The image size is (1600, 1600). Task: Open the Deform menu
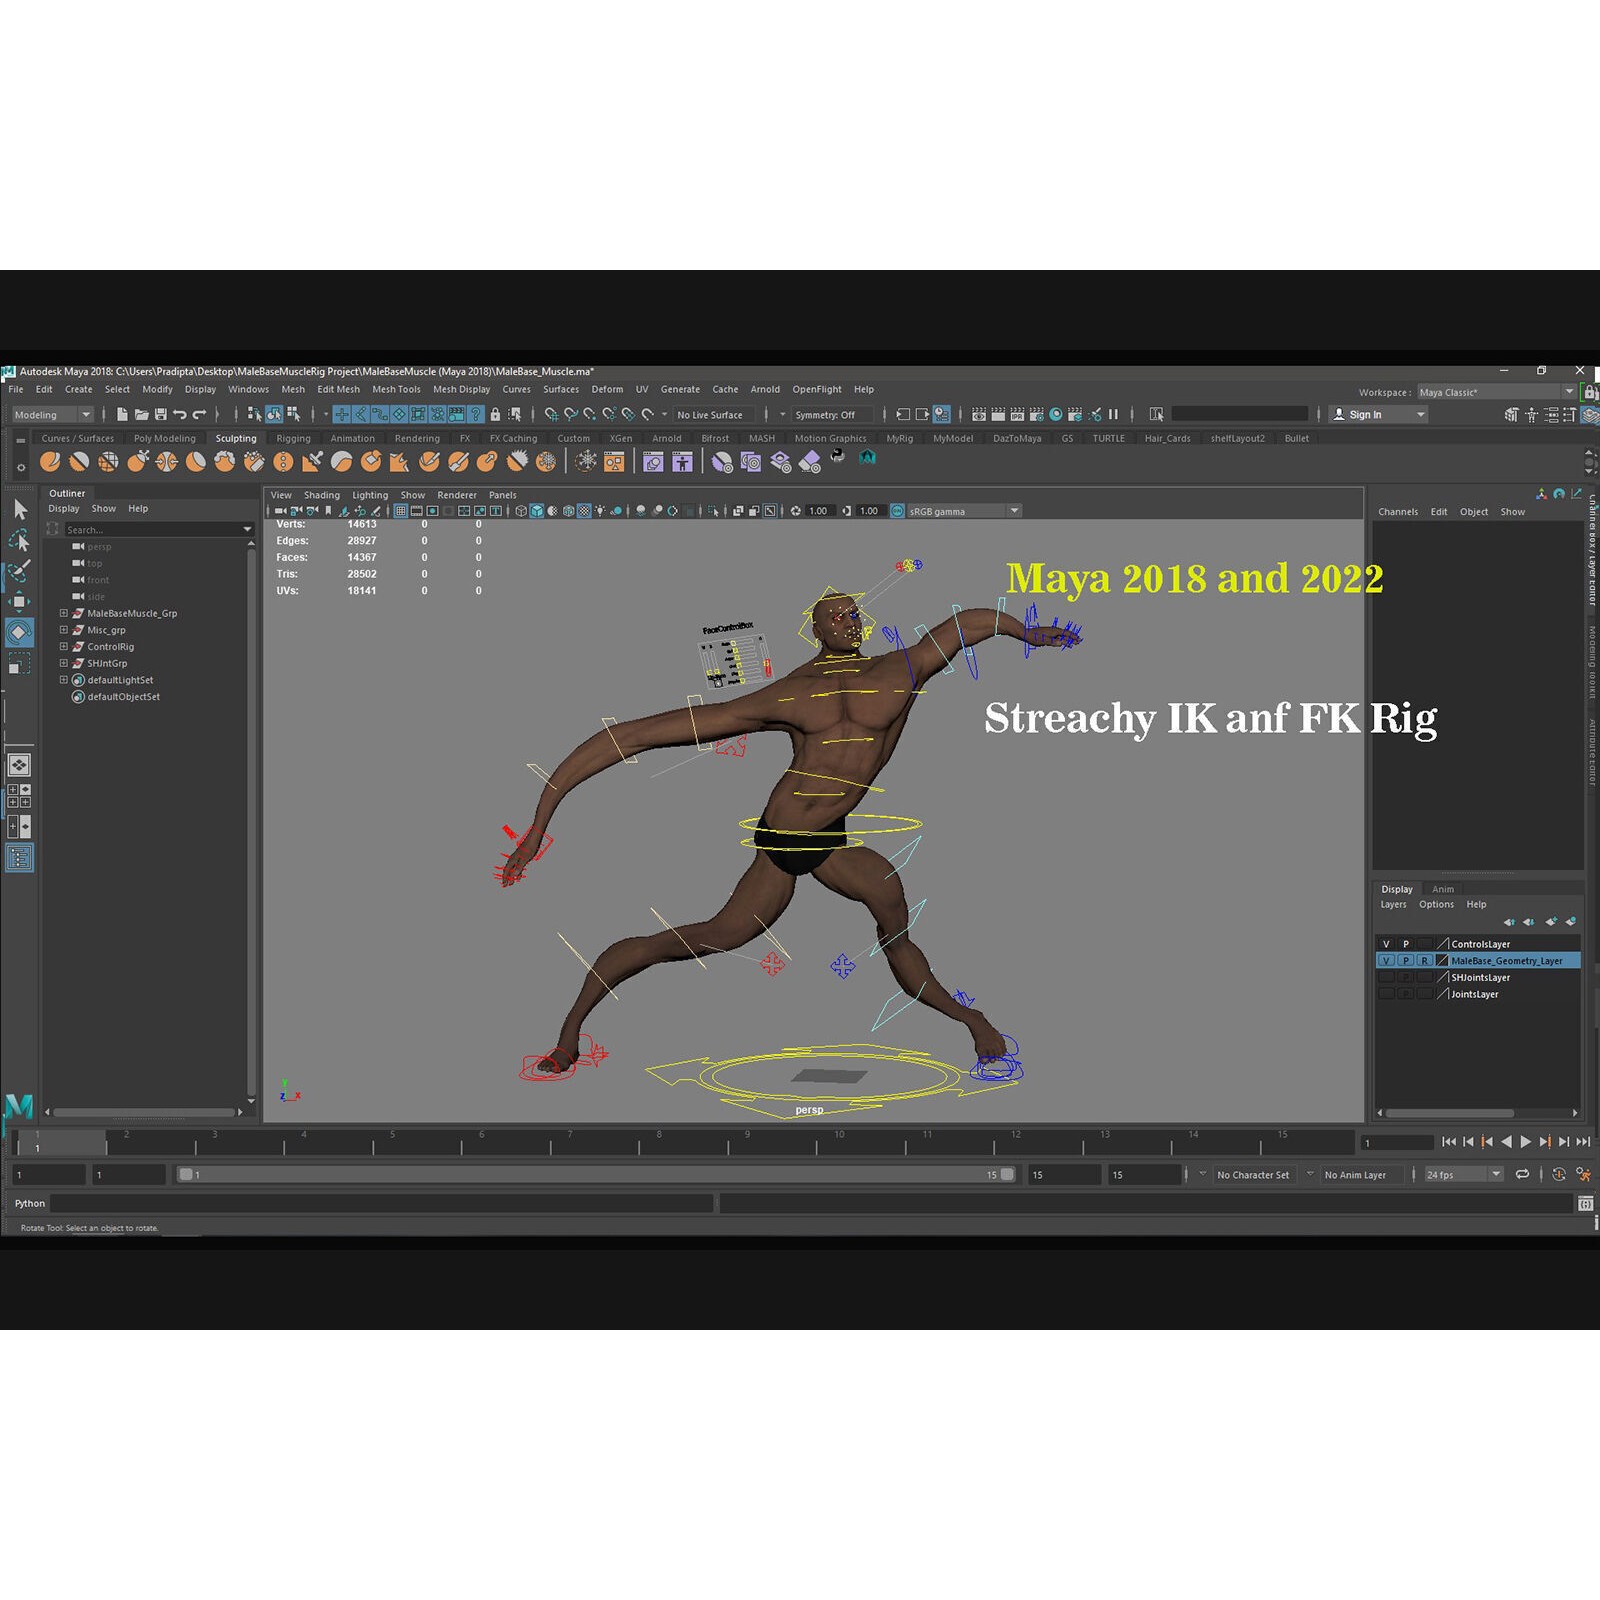(607, 390)
